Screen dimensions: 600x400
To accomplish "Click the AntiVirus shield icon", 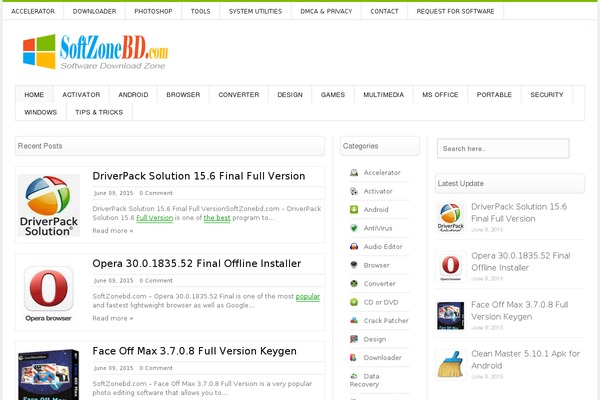I will point(354,228).
